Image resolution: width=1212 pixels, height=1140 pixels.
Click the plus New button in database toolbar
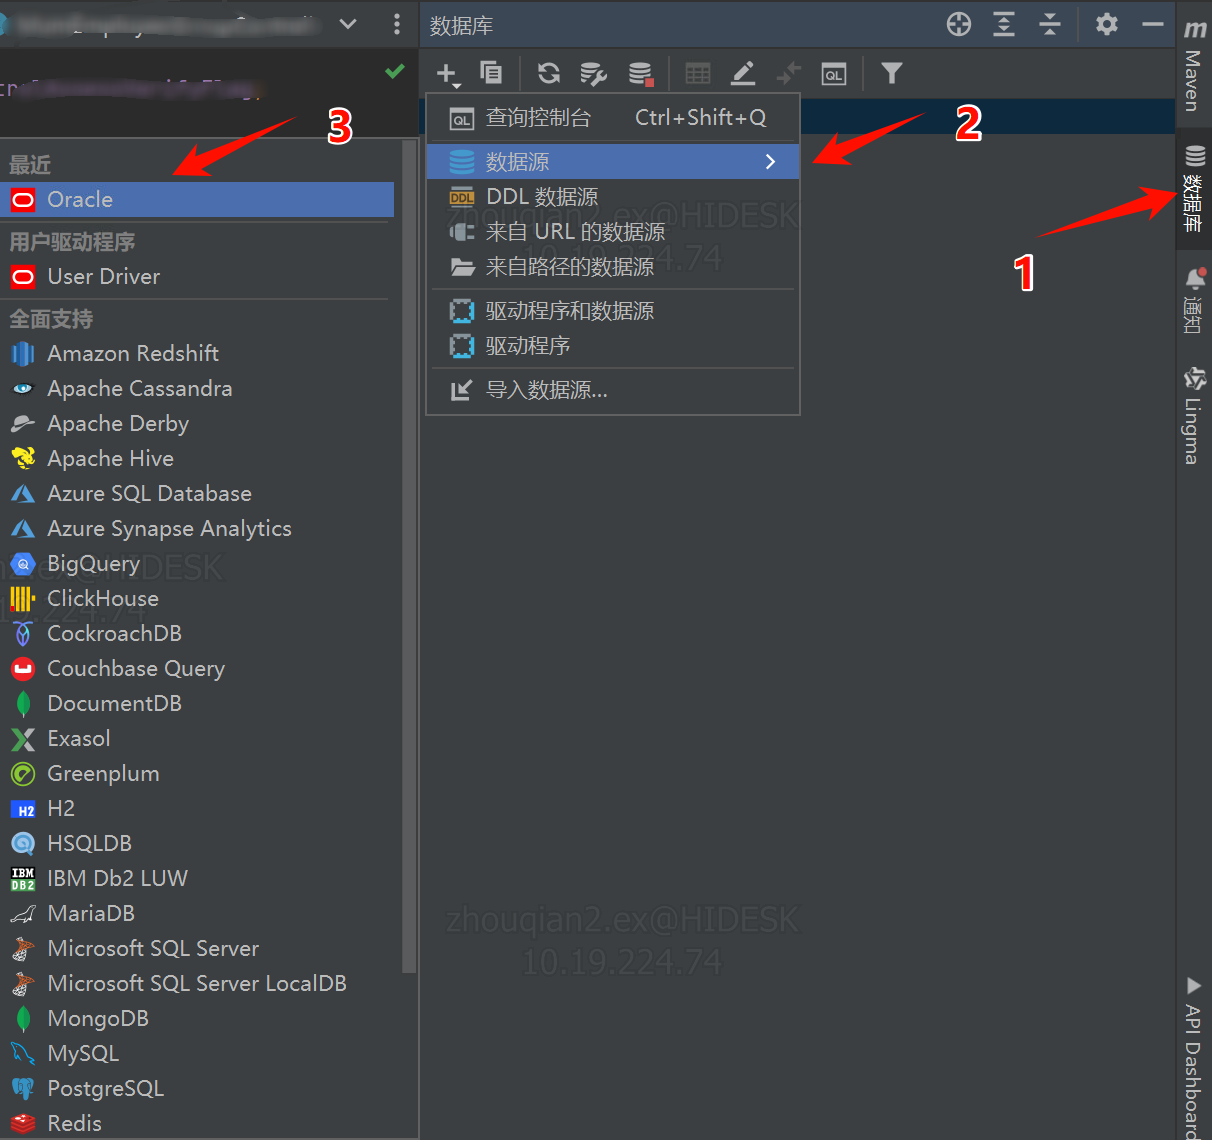coord(447,73)
